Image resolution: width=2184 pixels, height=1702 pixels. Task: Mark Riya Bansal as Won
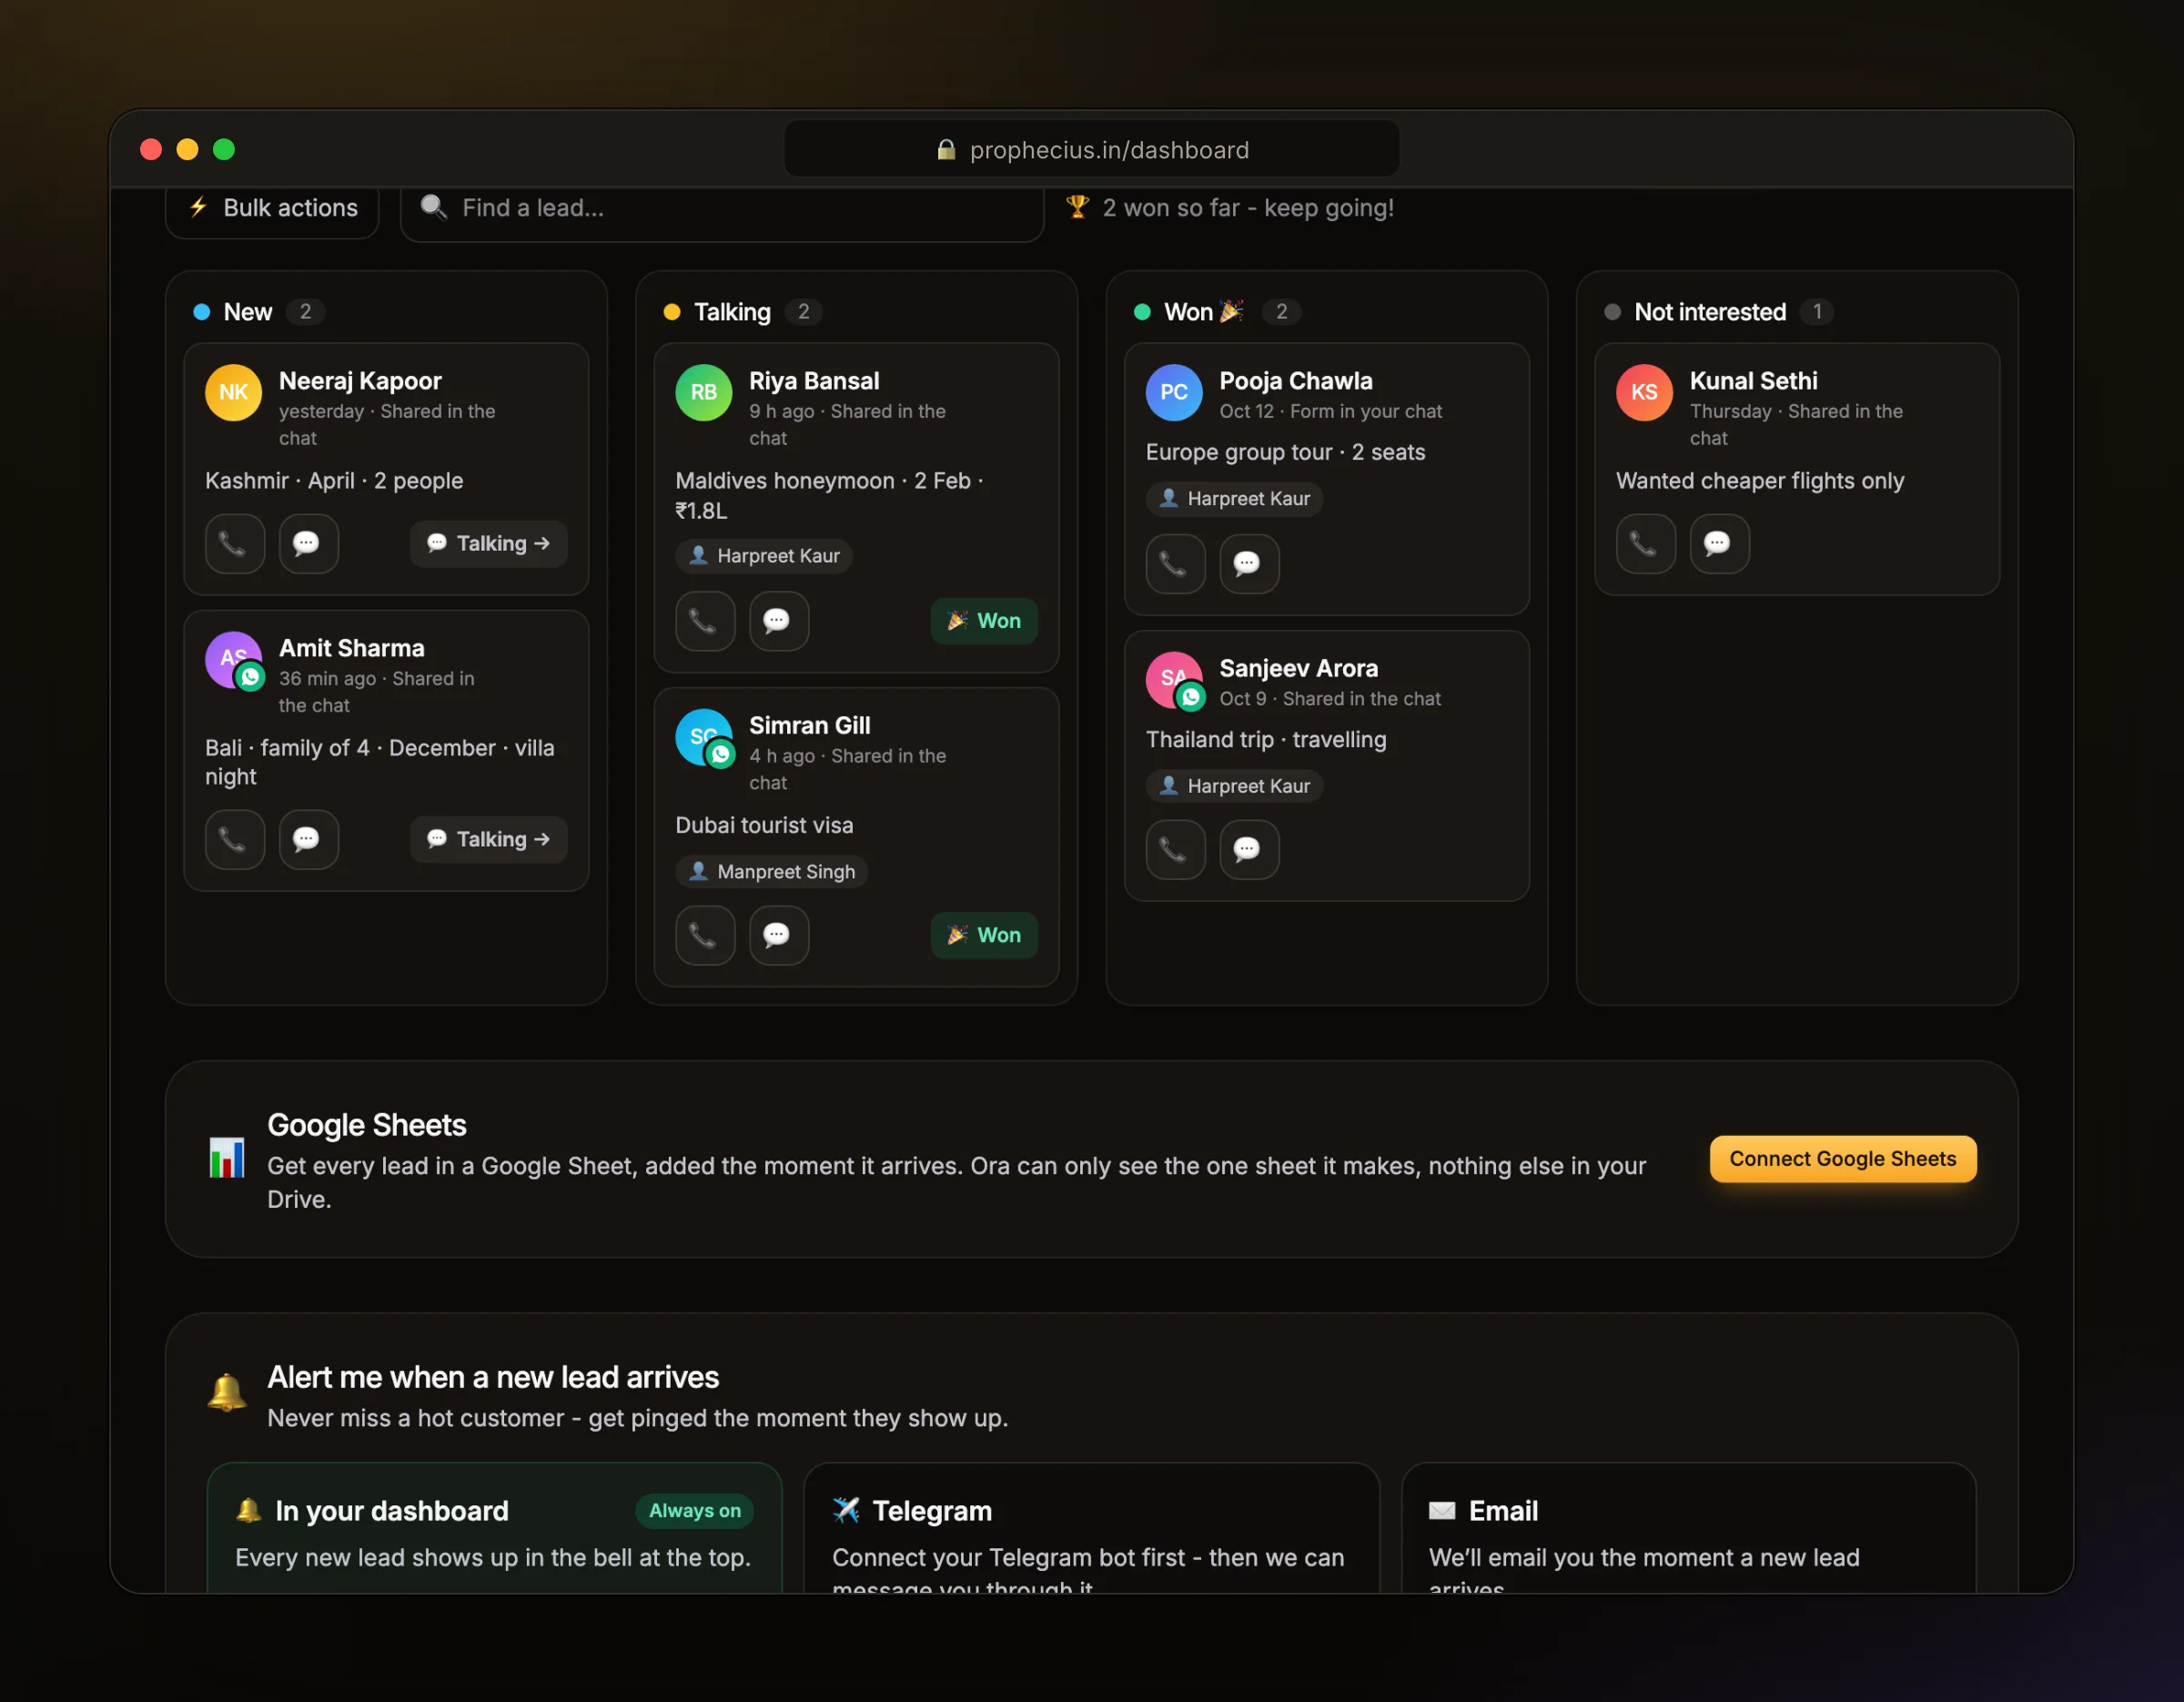[984, 621]
